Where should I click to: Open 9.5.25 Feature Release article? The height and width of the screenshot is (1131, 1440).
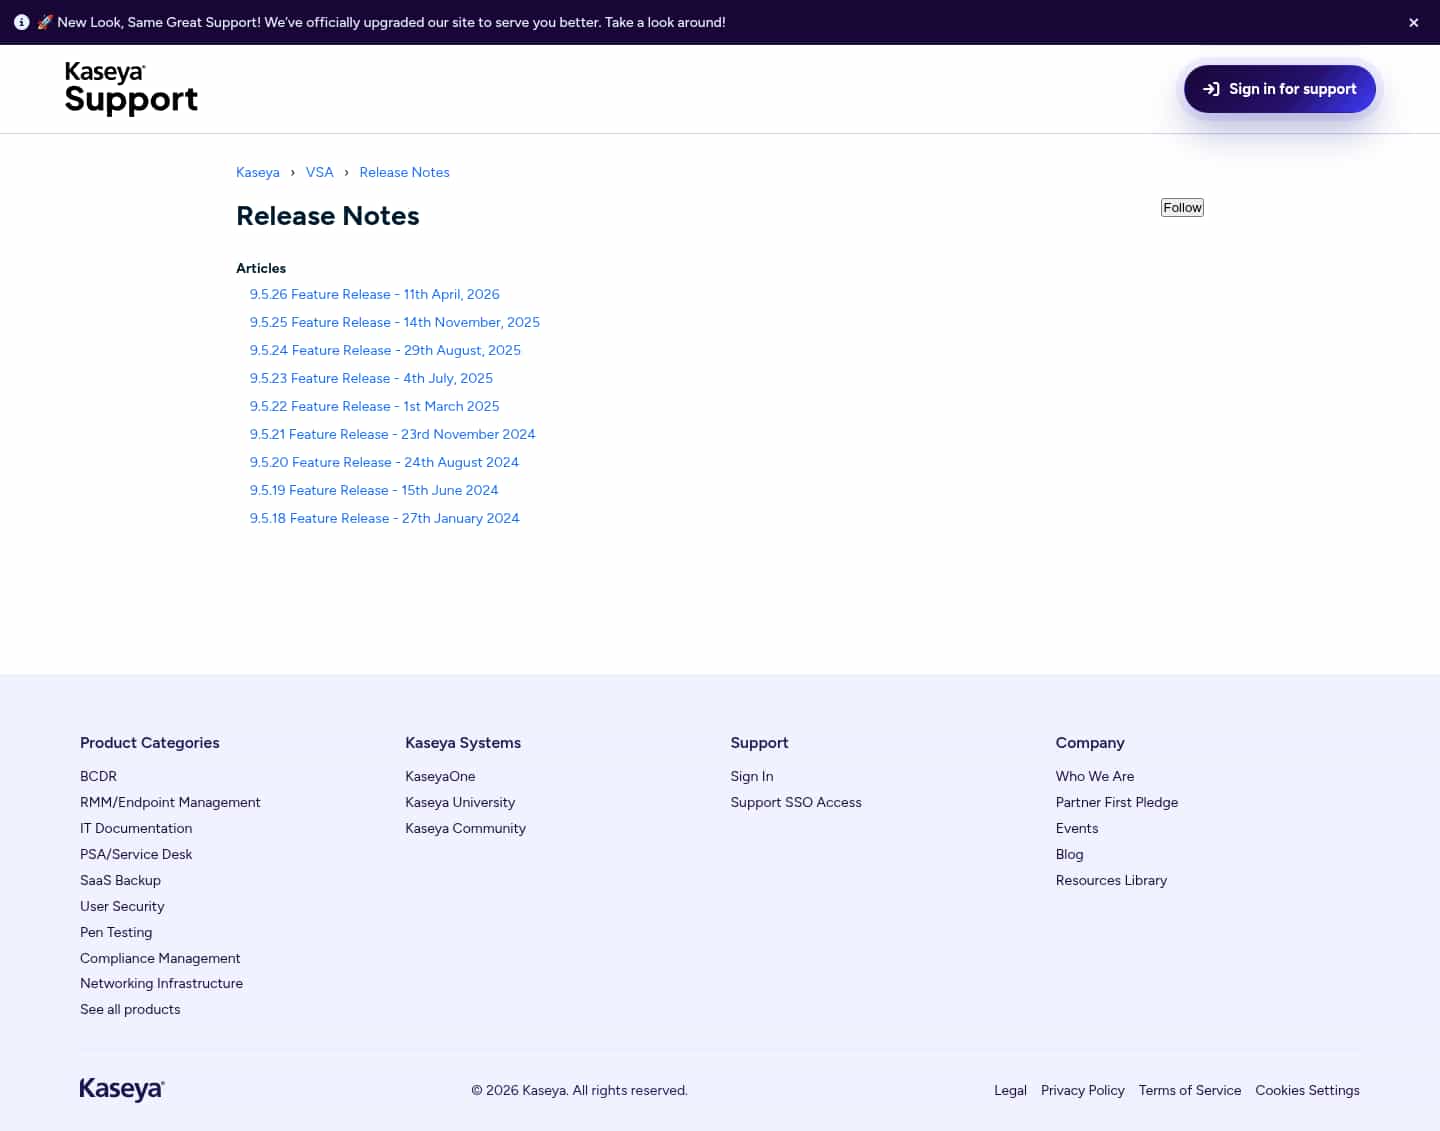tap(394, 322)
